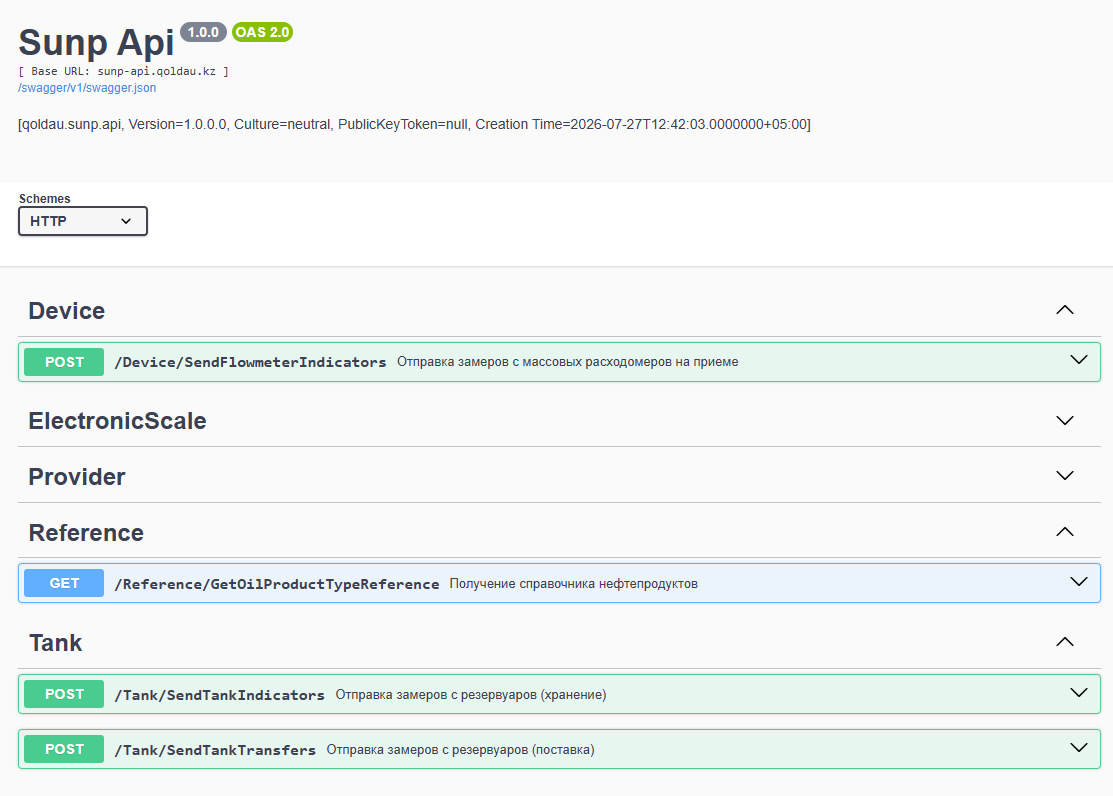Click the Provider section heading
This screenshot has width=1113, height=796.
77,476
